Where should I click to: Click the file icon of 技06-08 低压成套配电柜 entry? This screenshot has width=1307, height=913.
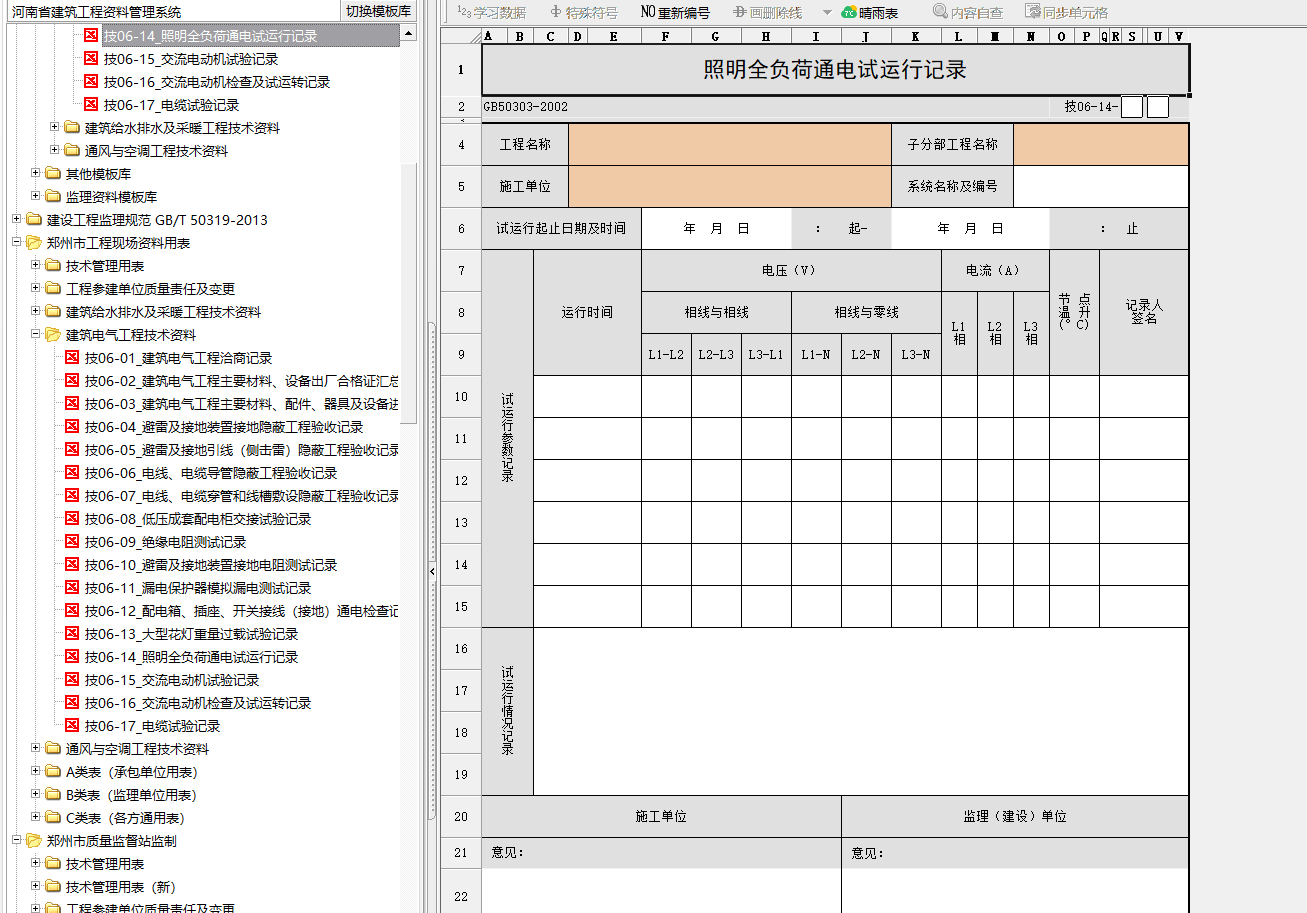tap(72, 519)
